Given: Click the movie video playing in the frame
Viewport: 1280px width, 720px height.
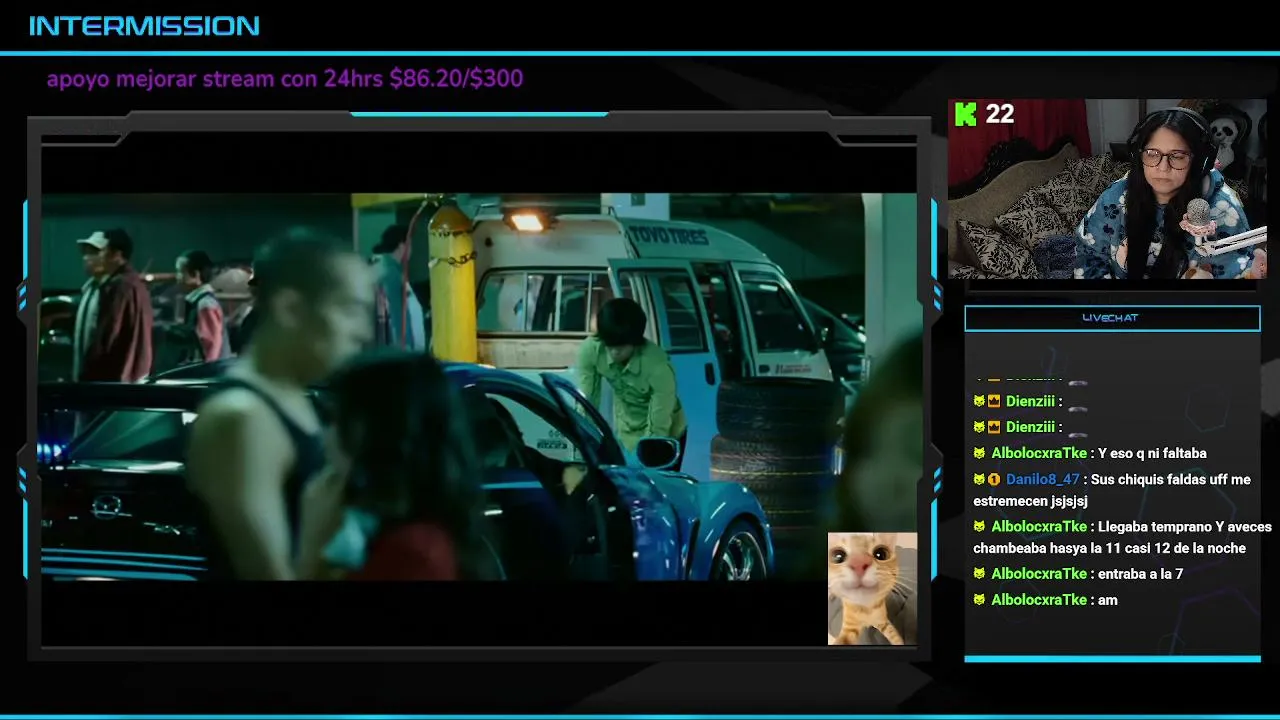Looking at the screenshot, I should click(479, 387).
